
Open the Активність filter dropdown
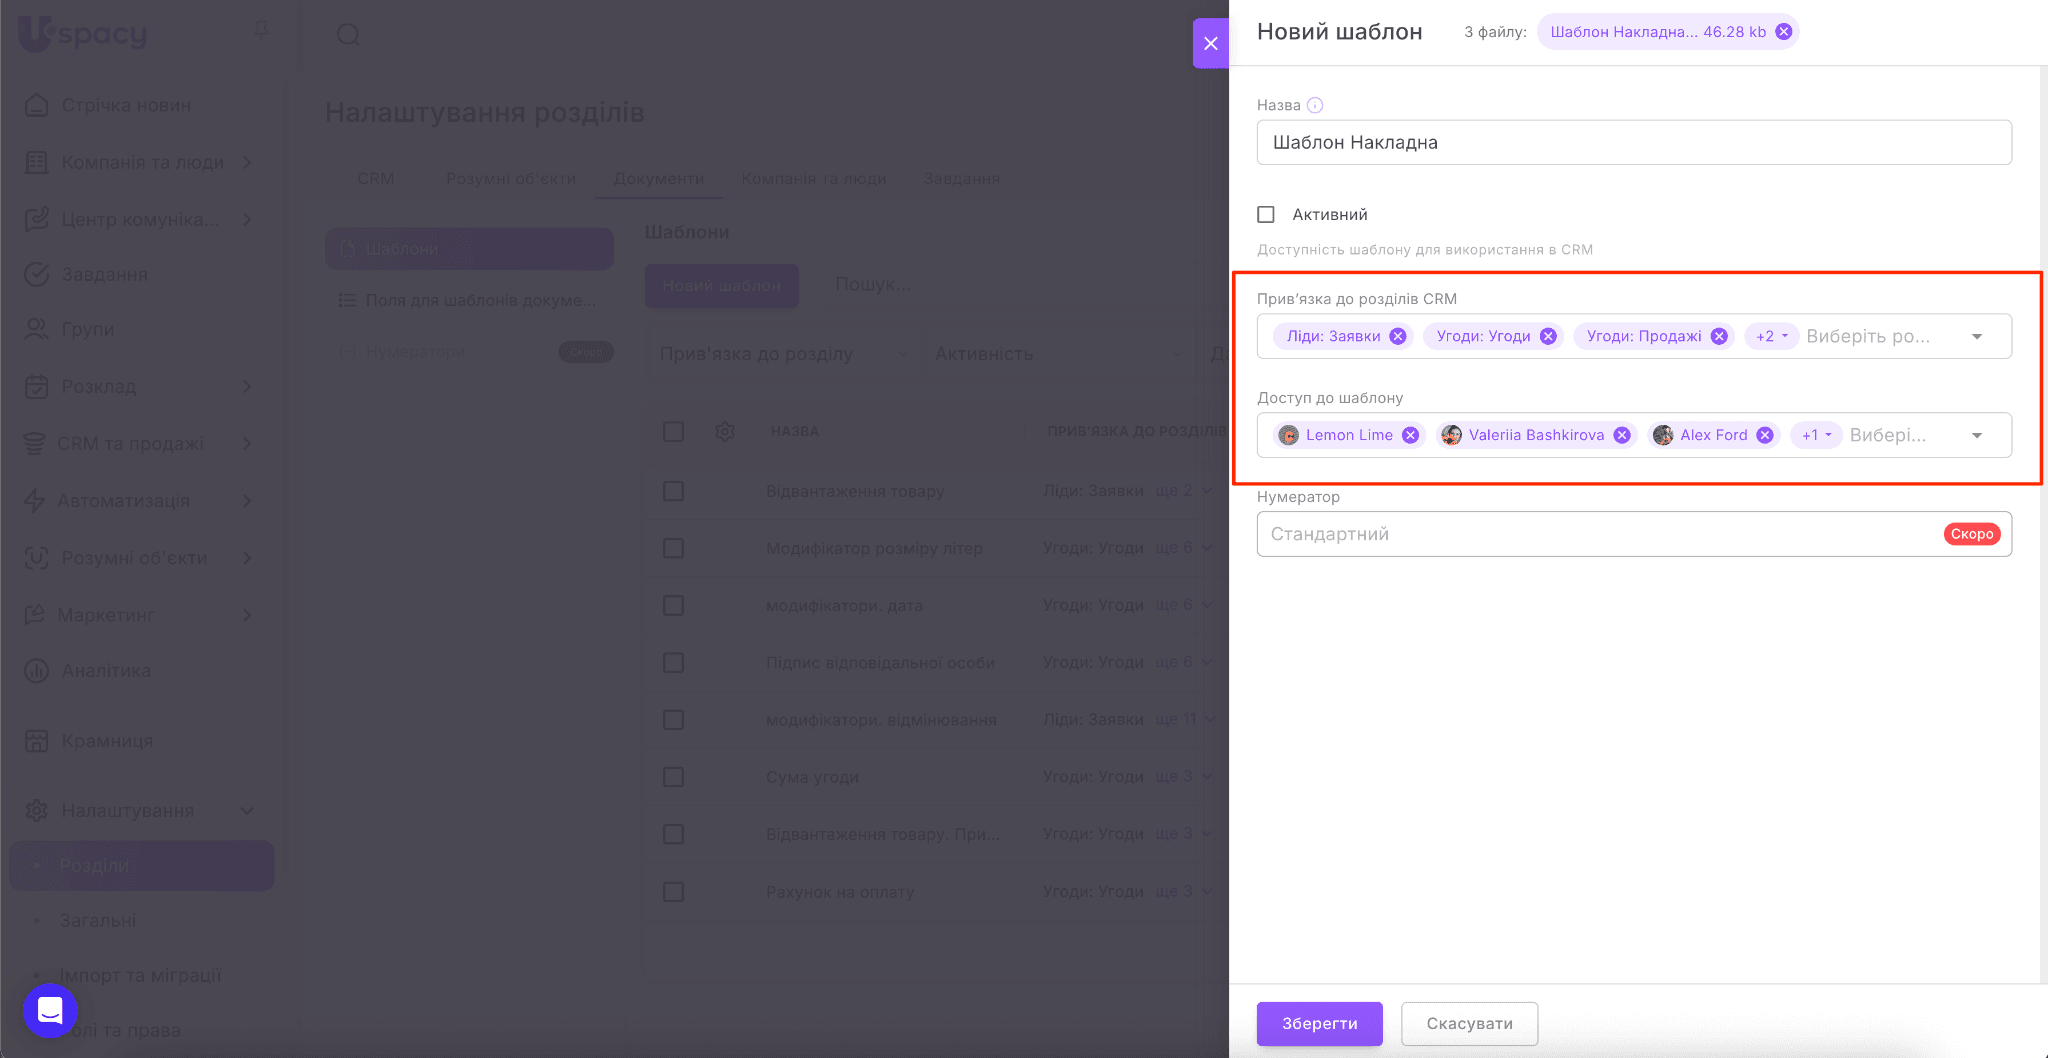coord(1058,354)
